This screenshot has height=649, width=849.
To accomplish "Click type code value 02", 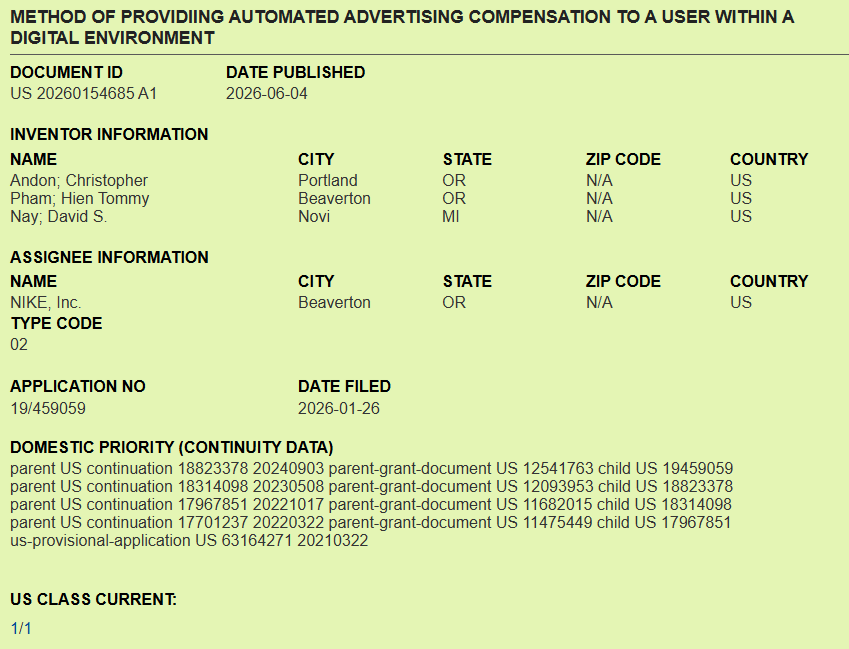I will click(19, 344).
